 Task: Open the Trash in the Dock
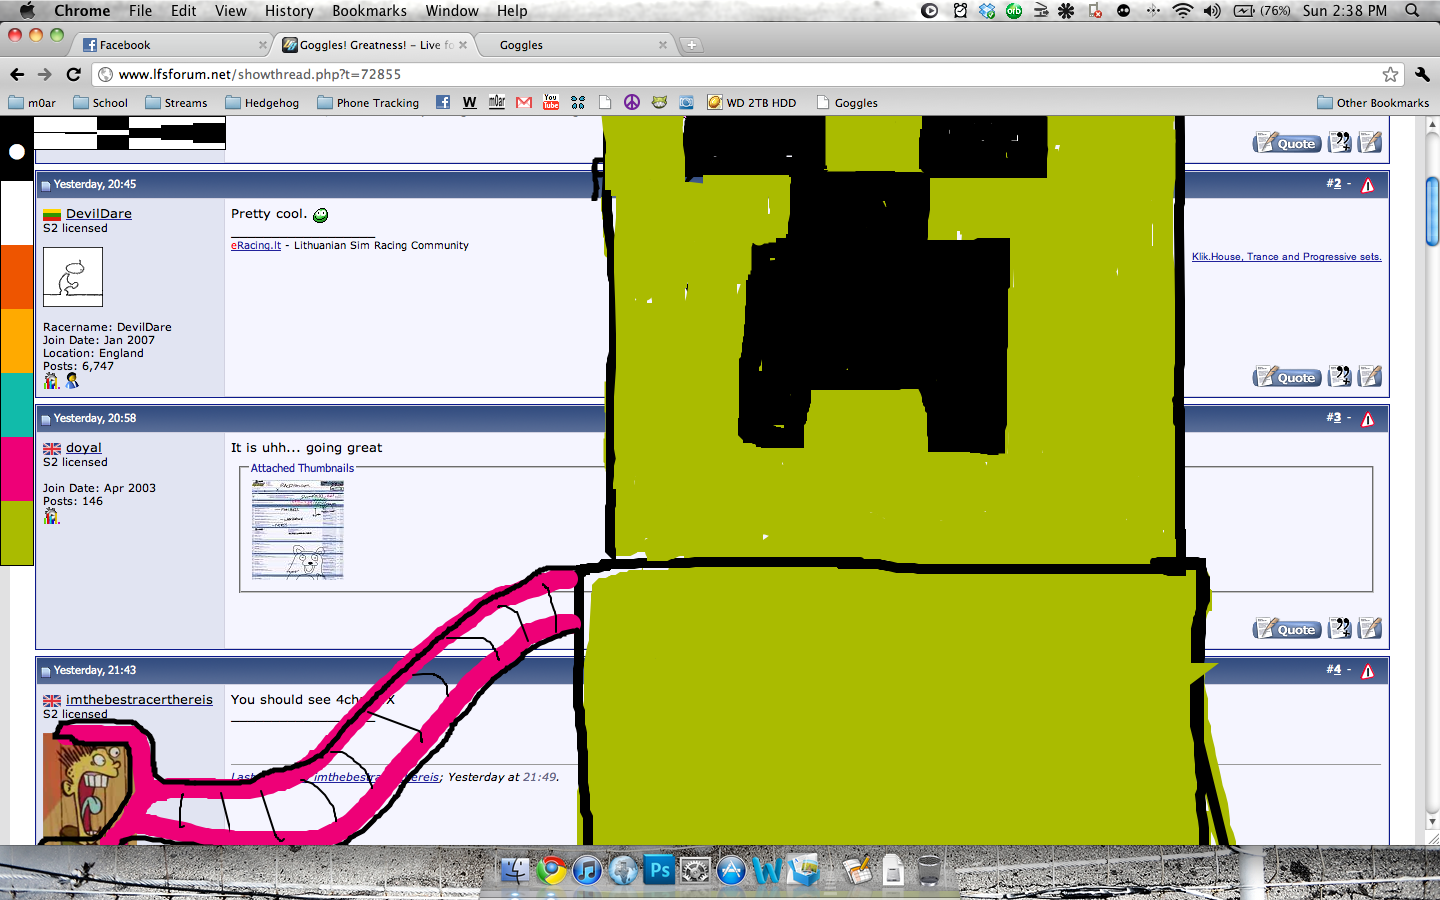coord(929,870)
